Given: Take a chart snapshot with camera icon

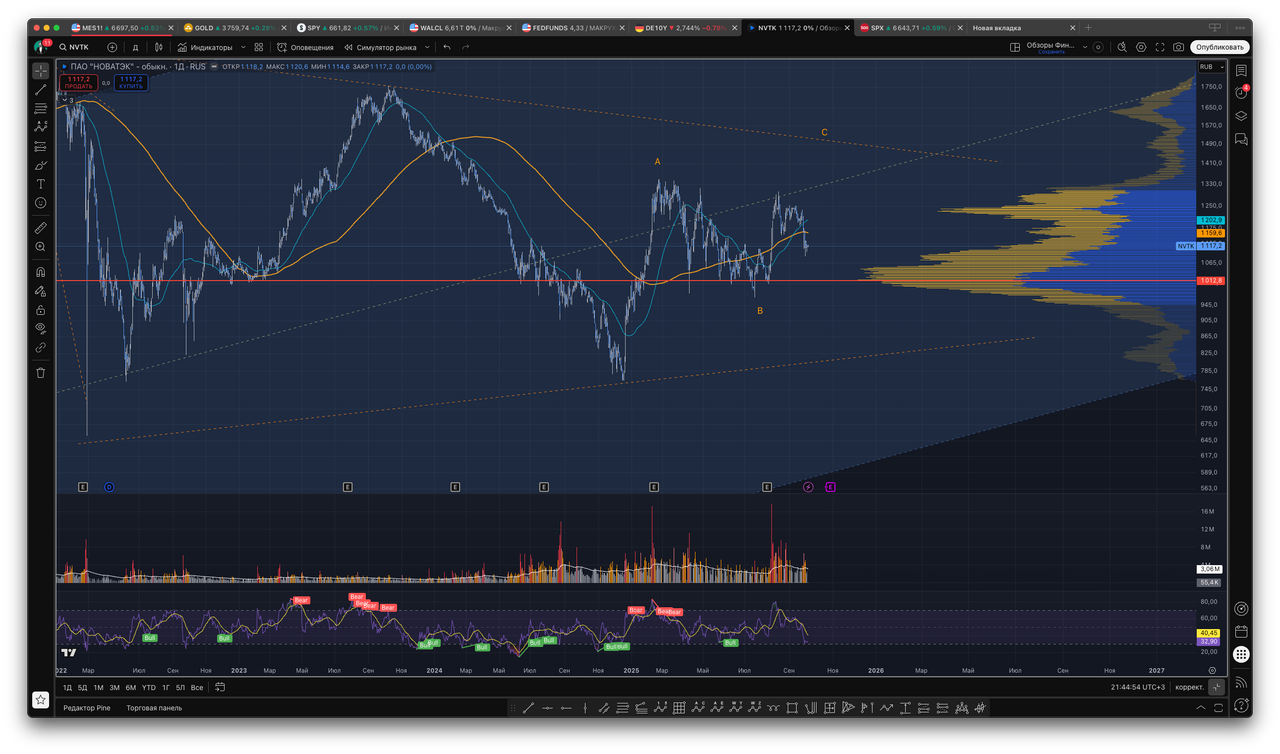Looking at the screenshot, I should 1179,47.
